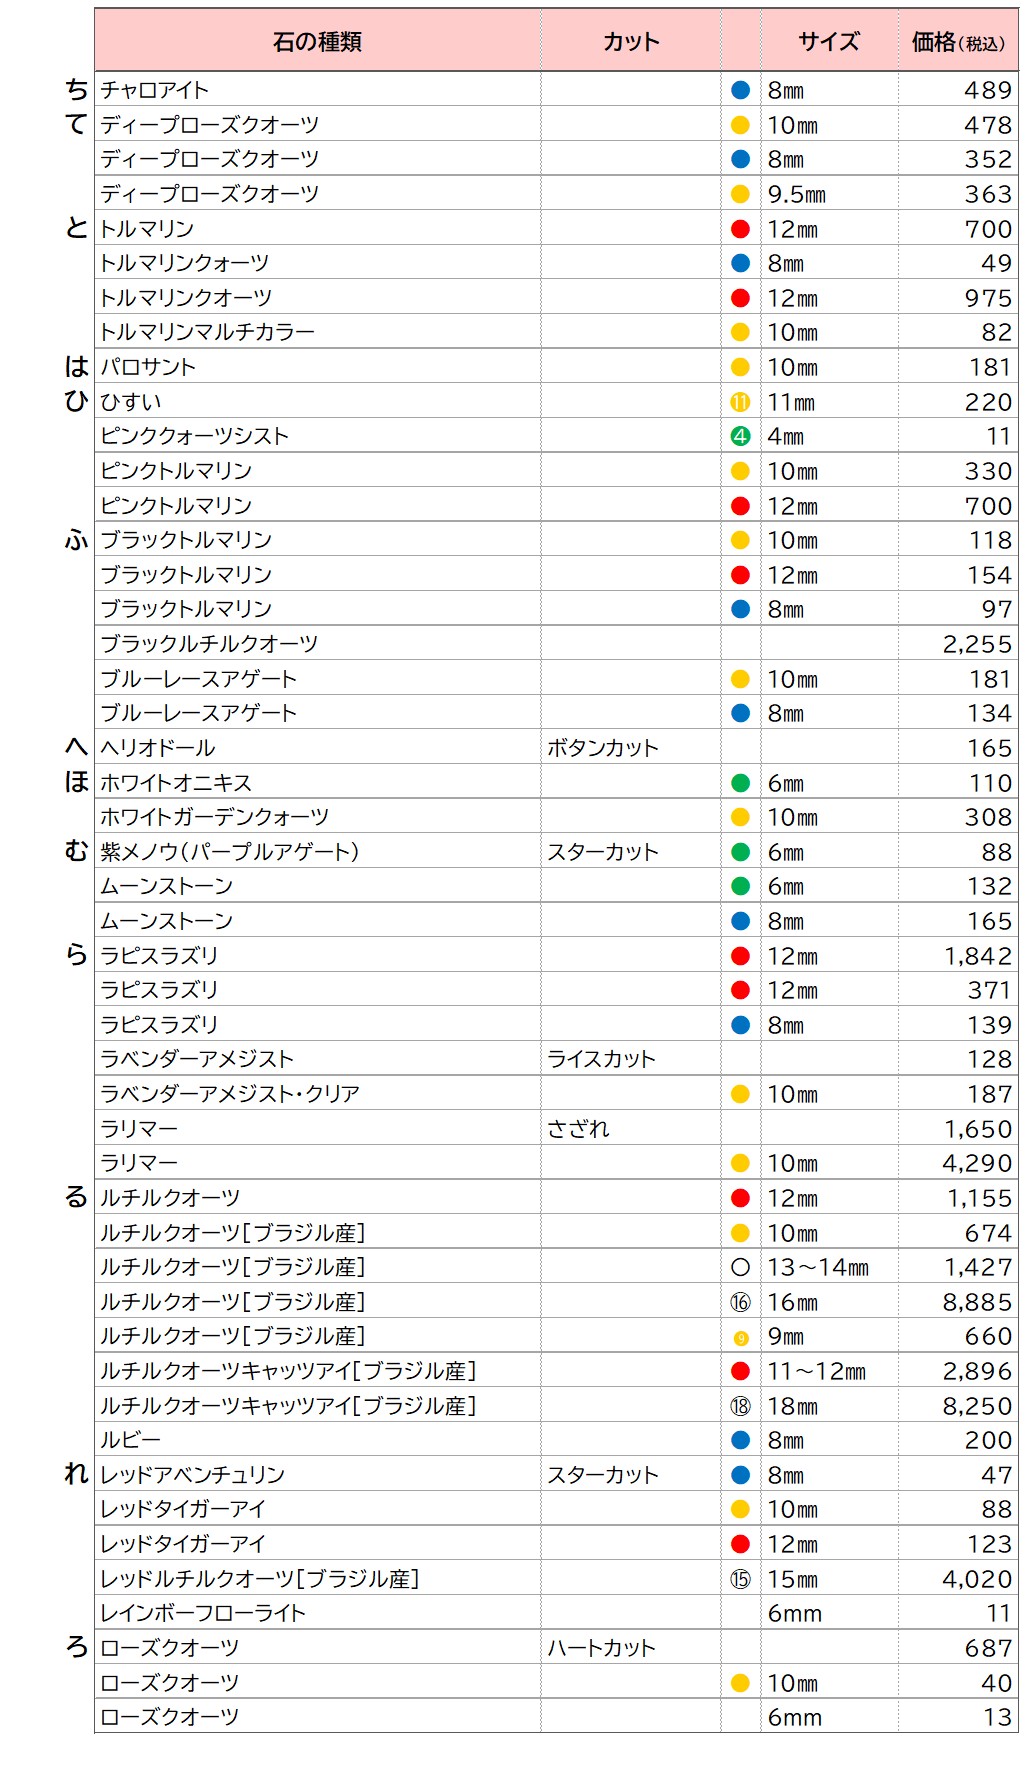Select the サイズ column header
Screen dimensions: 1034x1769
(x=828, y=41)
